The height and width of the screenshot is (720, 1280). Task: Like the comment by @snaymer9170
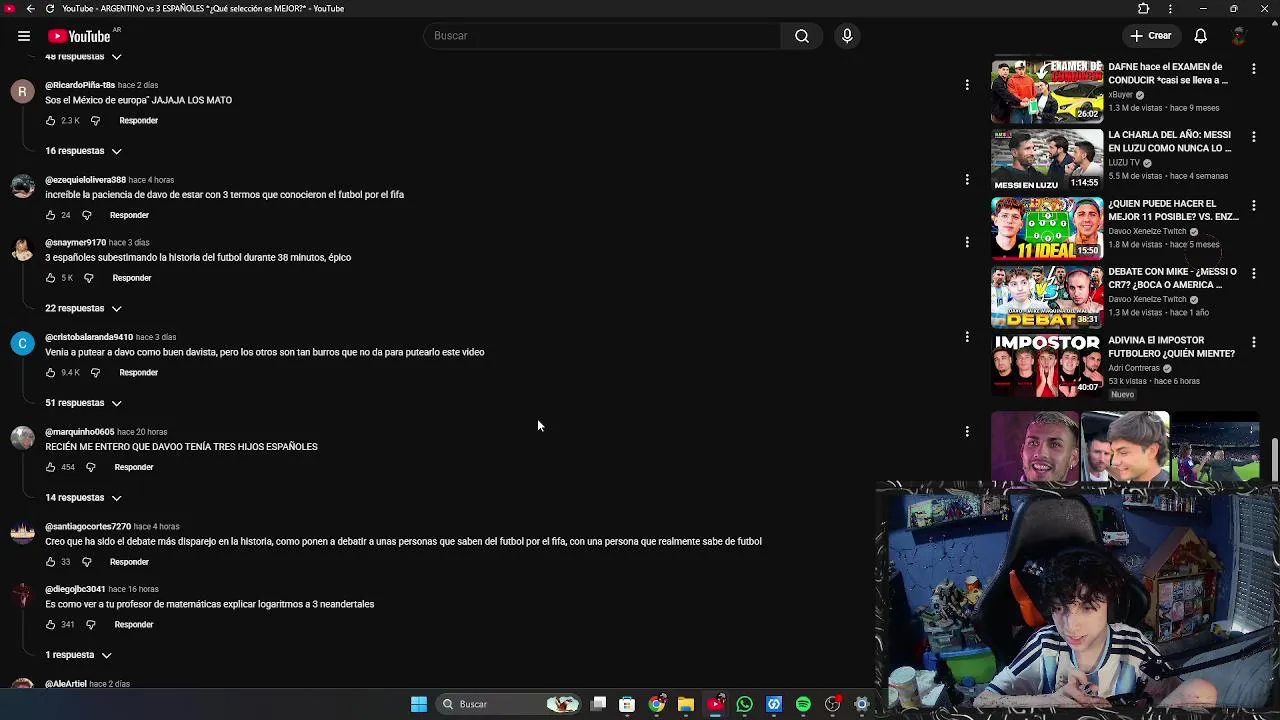coord(51,278)
